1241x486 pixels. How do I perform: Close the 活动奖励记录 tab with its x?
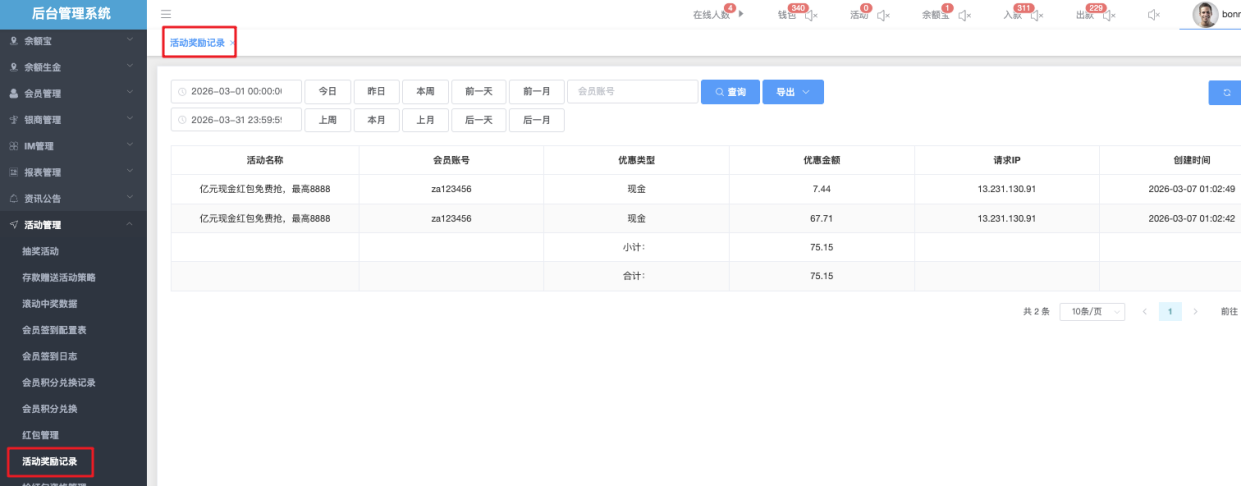tap(233, 43)
